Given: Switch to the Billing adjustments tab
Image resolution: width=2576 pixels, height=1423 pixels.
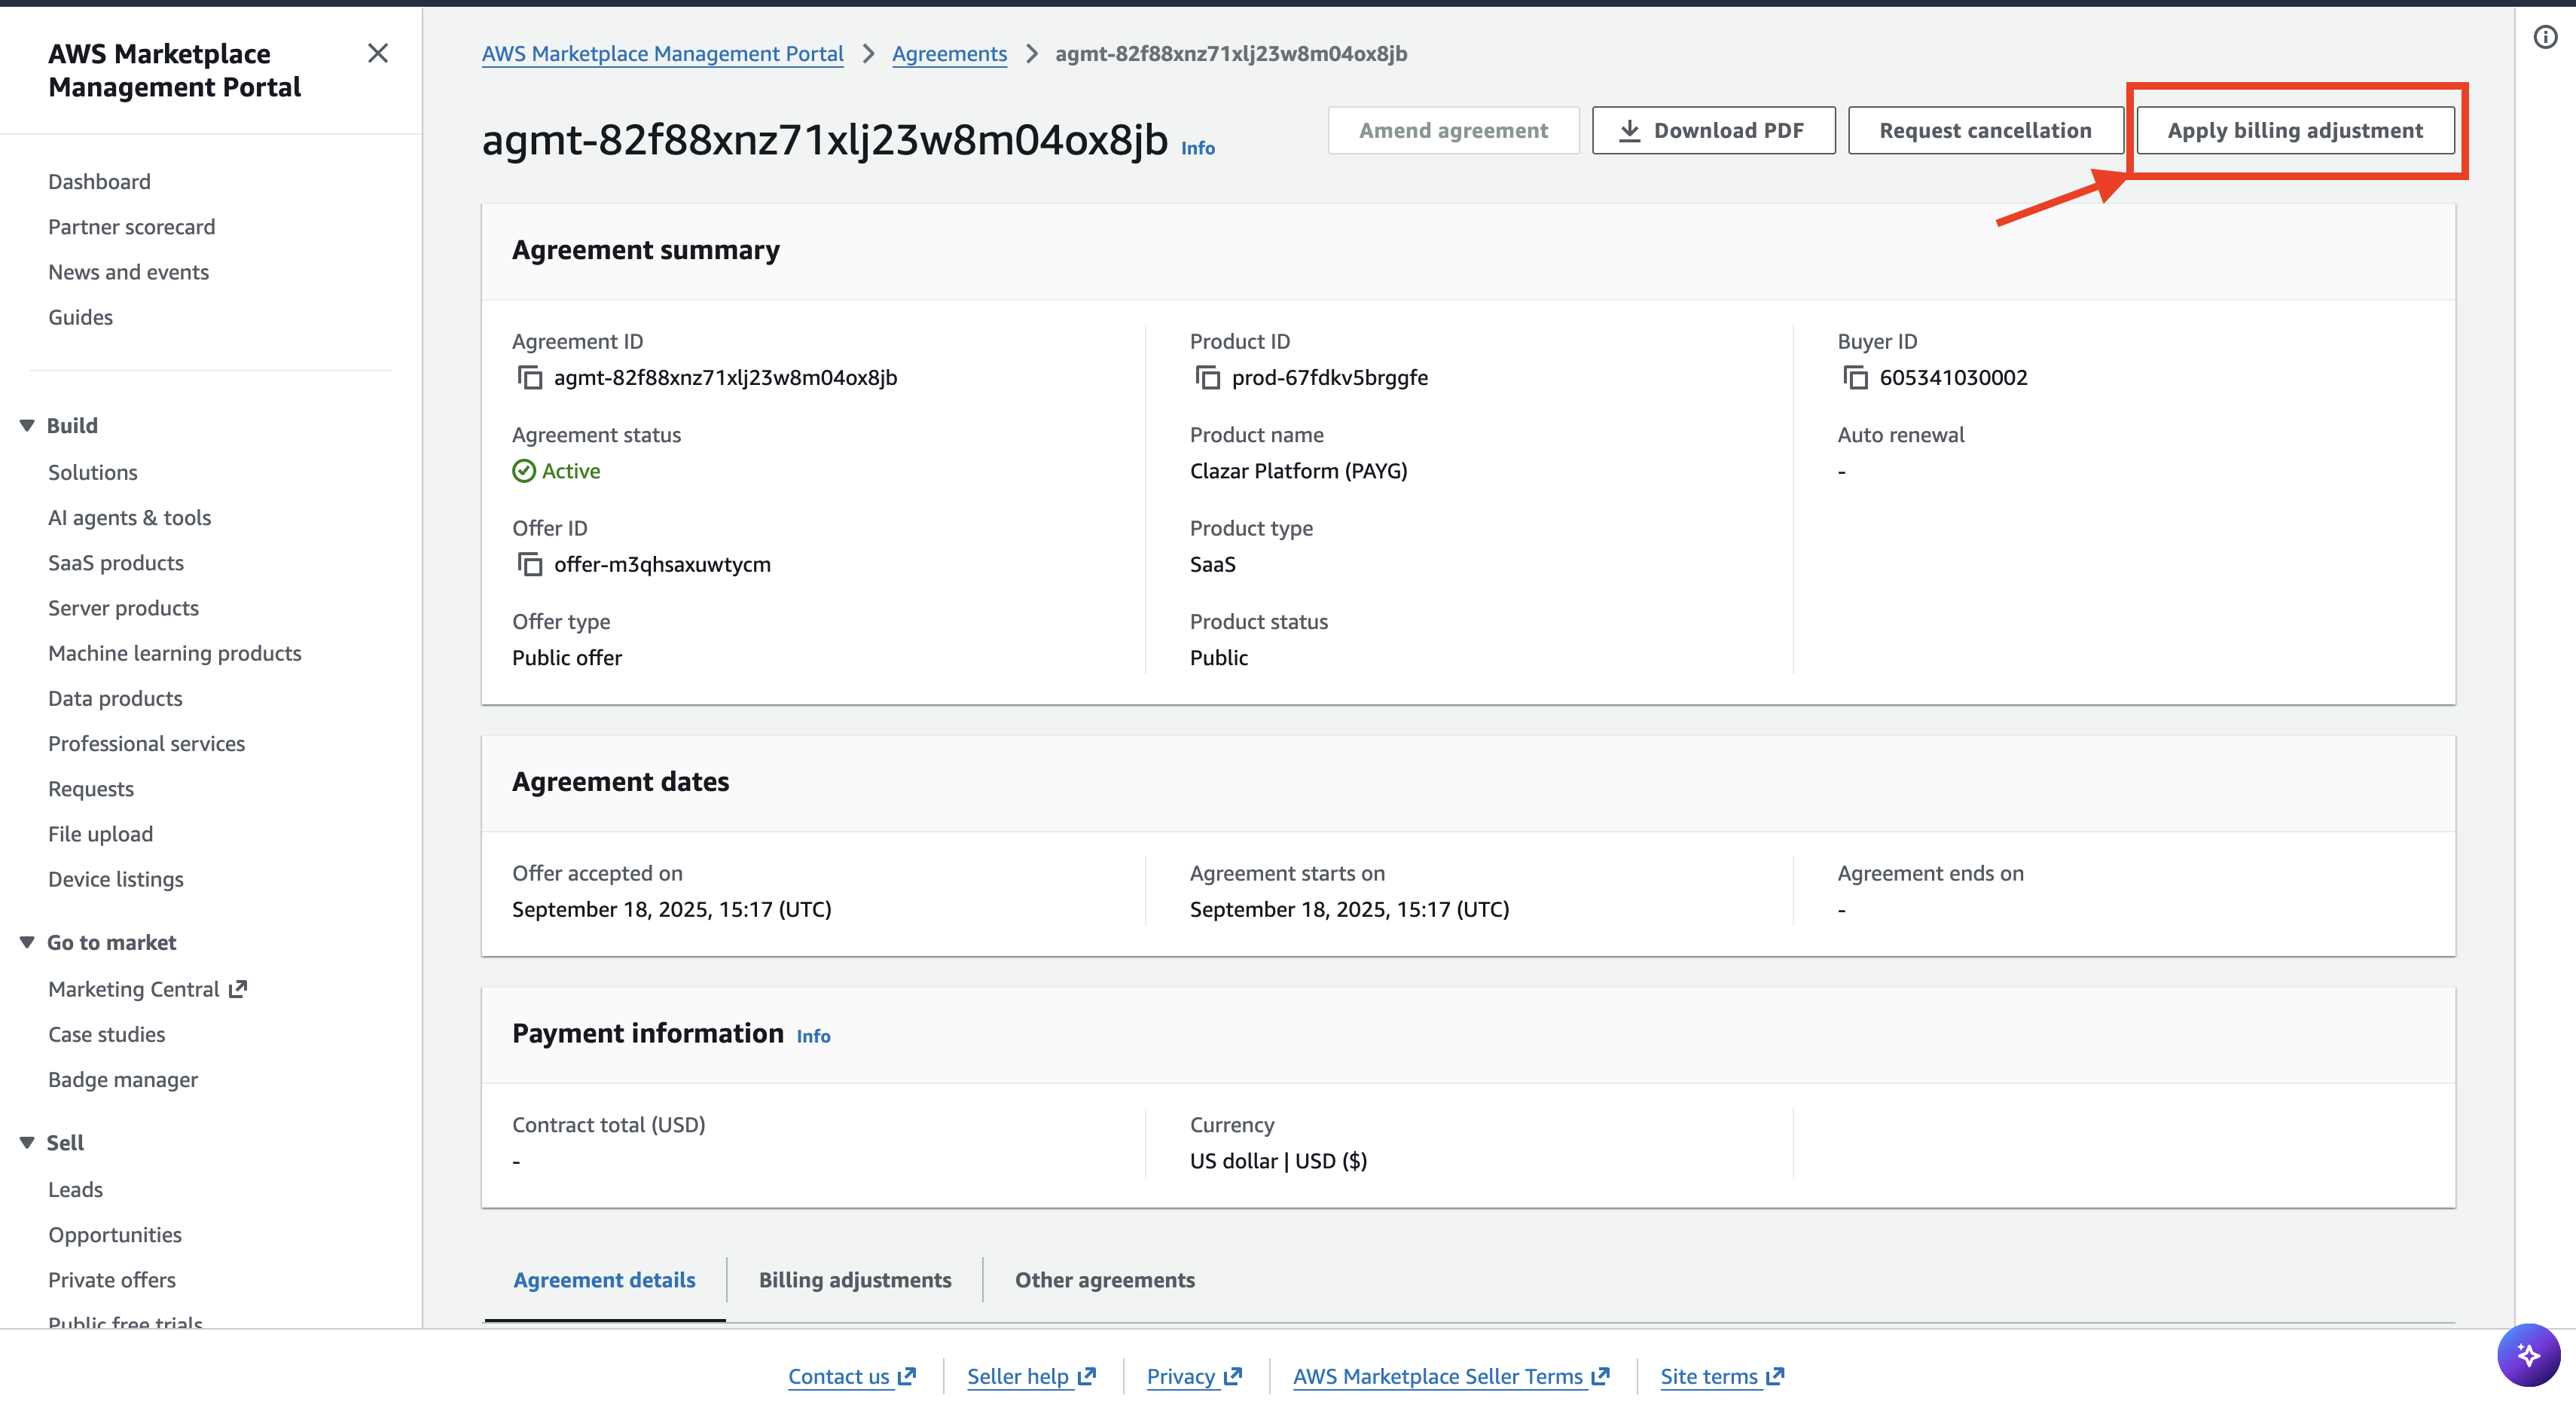Looking at the screenshot, I should (855, 1280).
